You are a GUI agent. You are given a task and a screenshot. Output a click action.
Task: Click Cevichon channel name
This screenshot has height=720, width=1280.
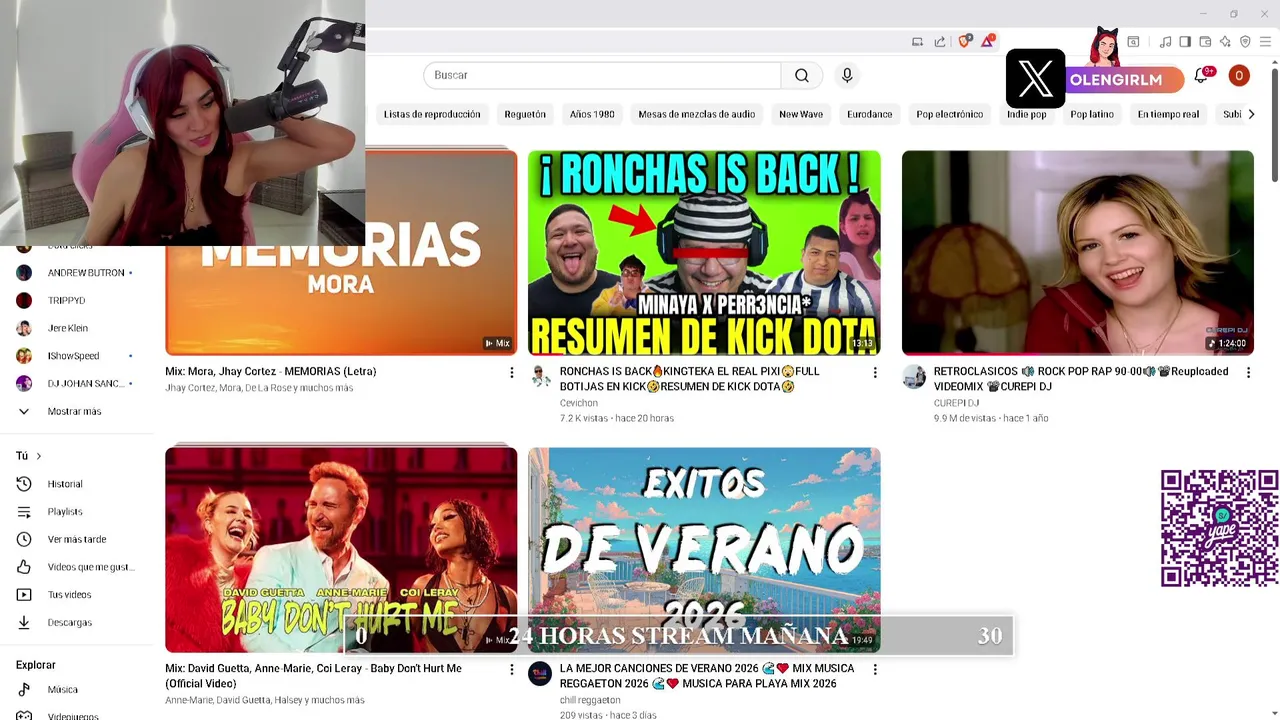coord(579,403)
